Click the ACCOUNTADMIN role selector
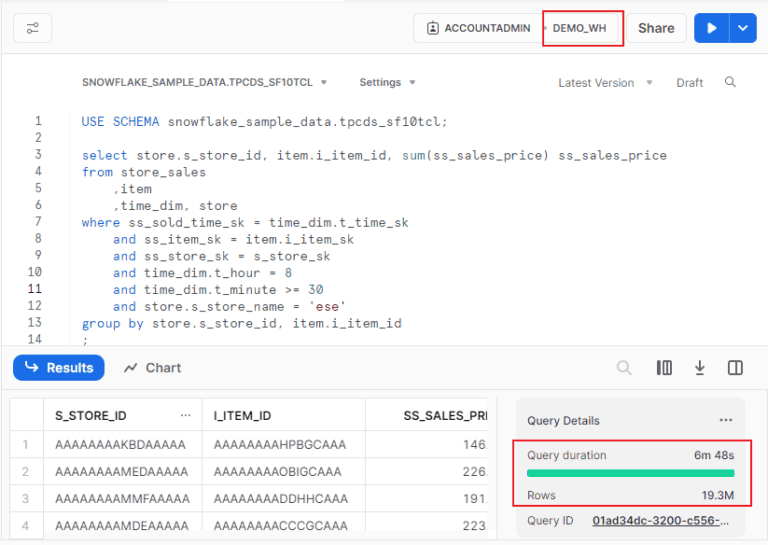The height and width of the screenshot is (545, 768). (480, 28)
